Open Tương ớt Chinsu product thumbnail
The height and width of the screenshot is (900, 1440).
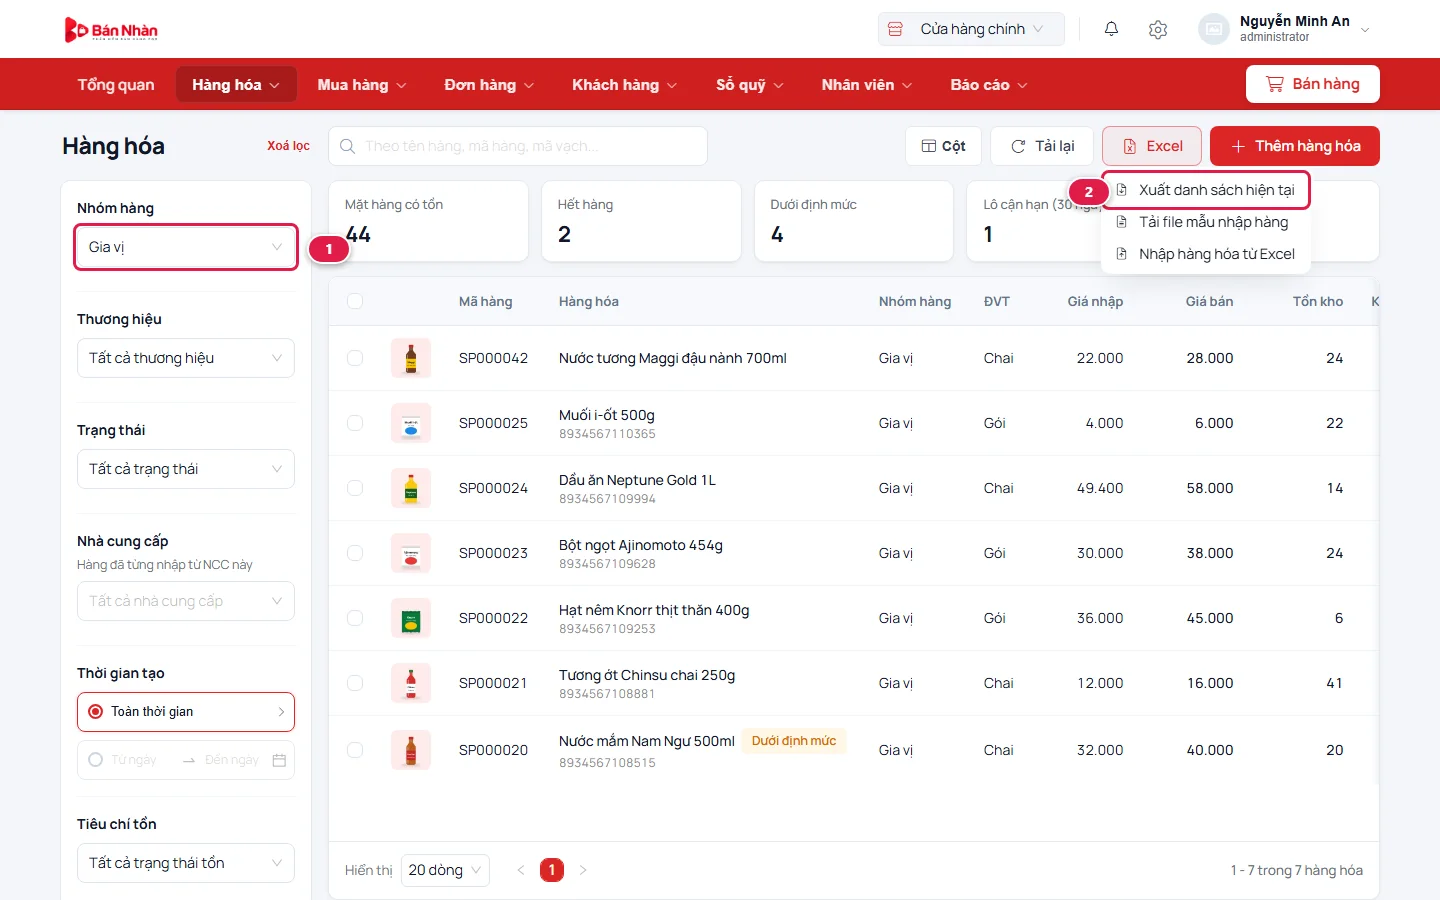pos(411,683)
